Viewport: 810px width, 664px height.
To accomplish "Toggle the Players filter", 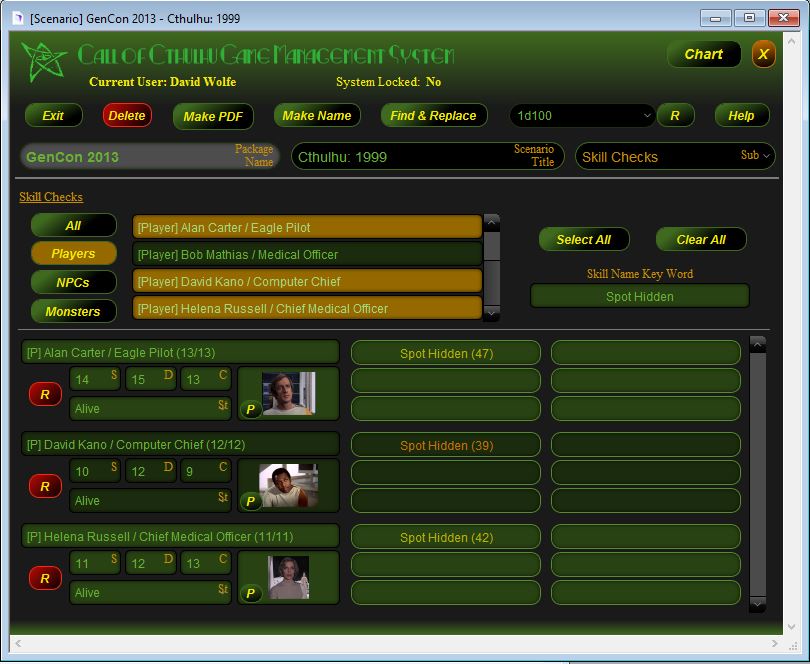I will coord(73,254).
